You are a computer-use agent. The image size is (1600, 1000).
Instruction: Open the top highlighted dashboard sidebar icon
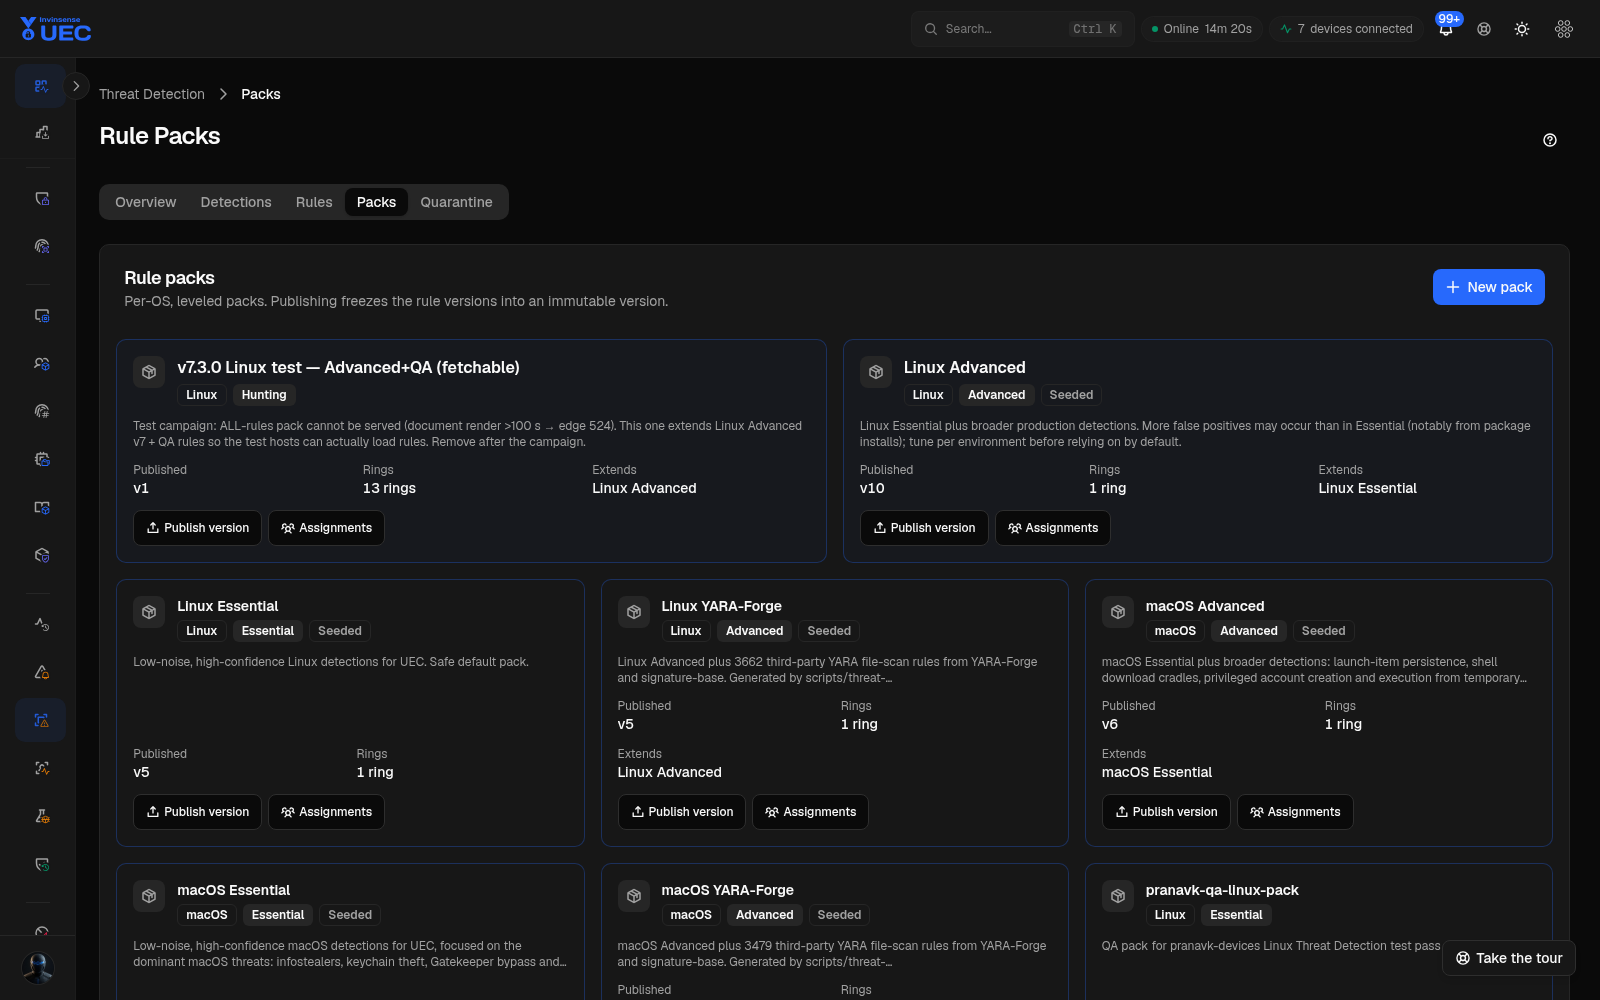tap(41, 86)
